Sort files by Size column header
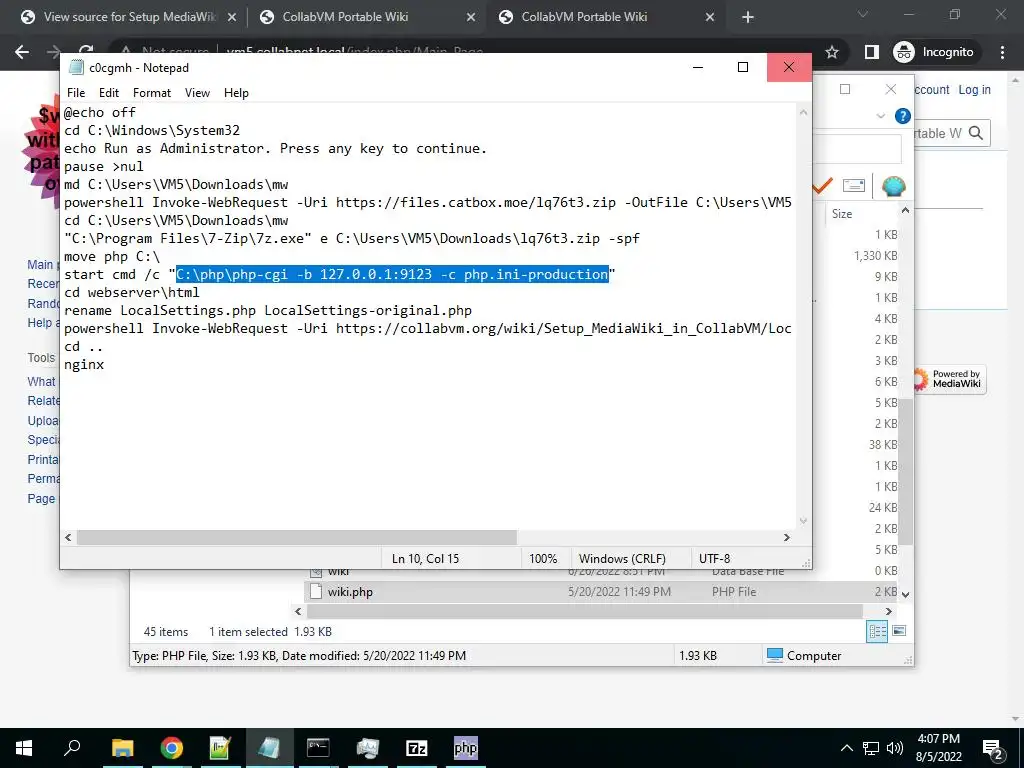Screen dimensions: 1024x768 click(842, 214)
